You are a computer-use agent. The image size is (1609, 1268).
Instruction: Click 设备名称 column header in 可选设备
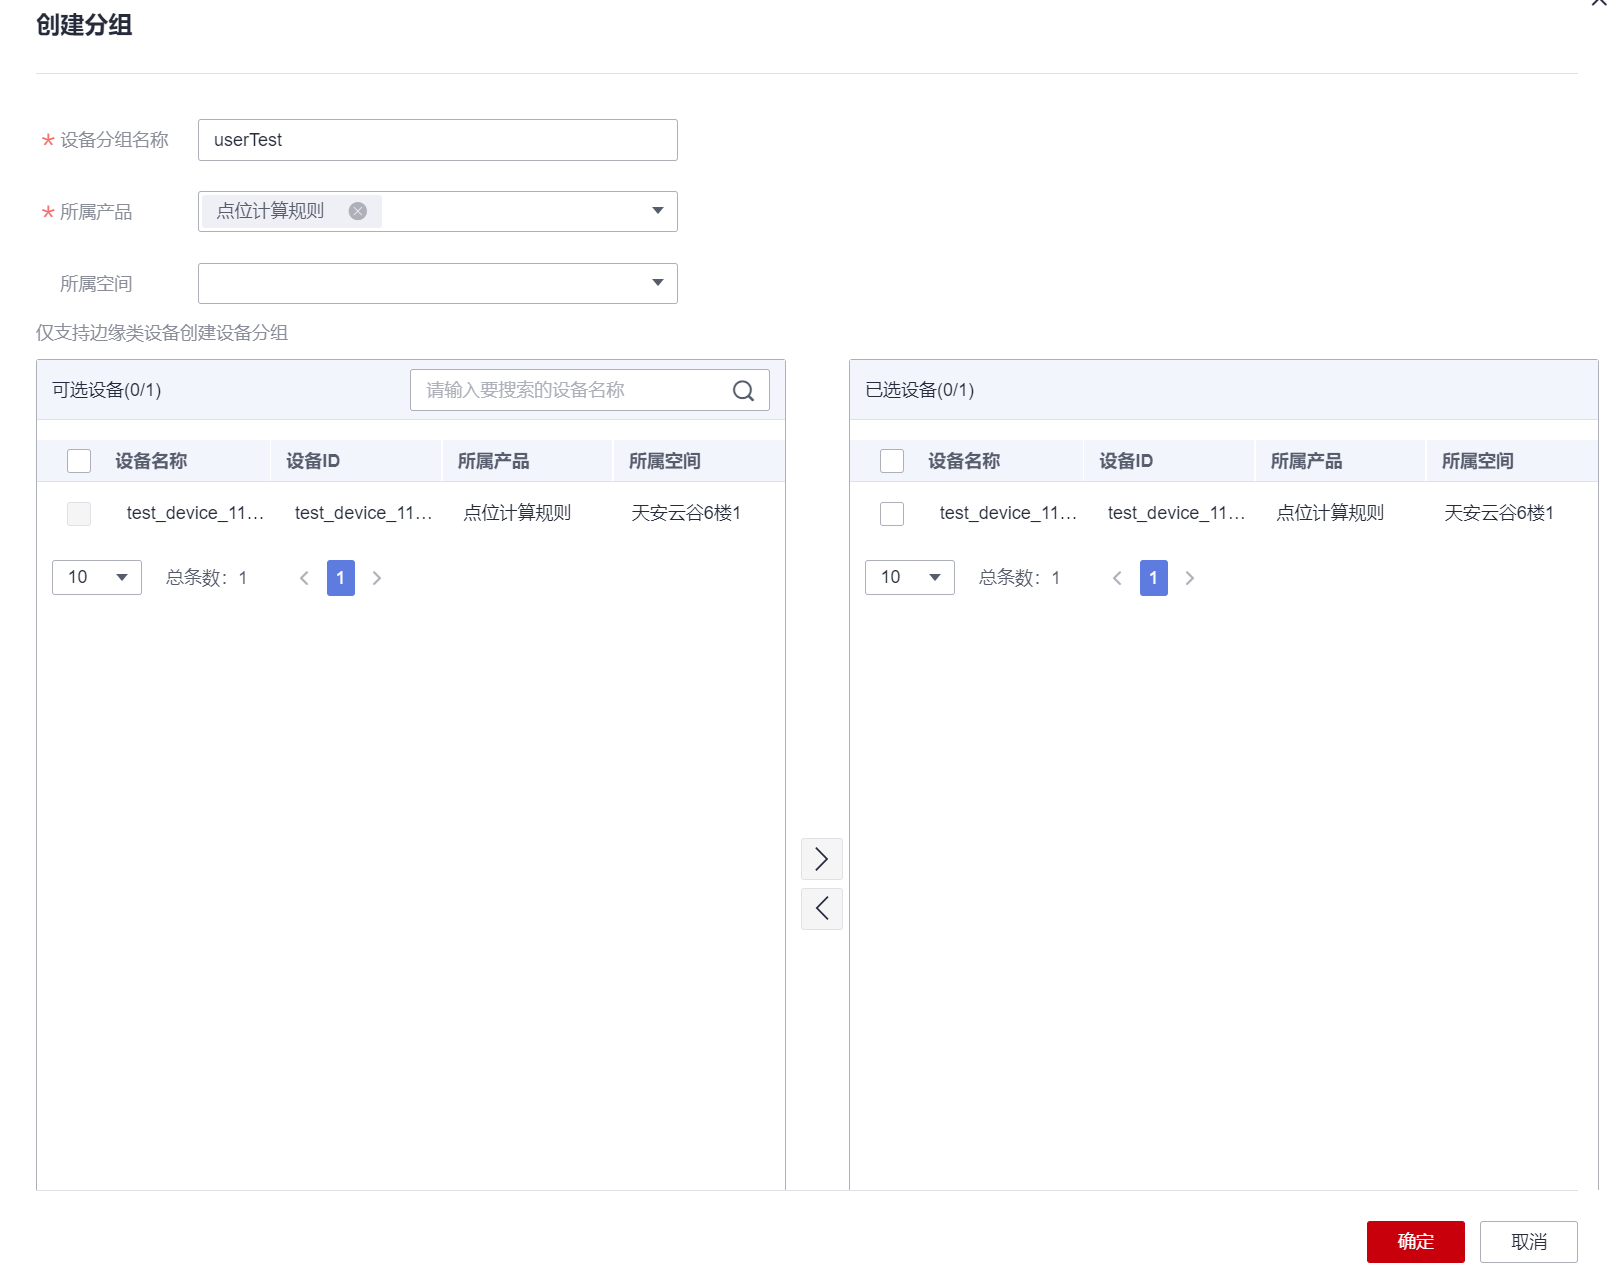click(x=151, y=461)
